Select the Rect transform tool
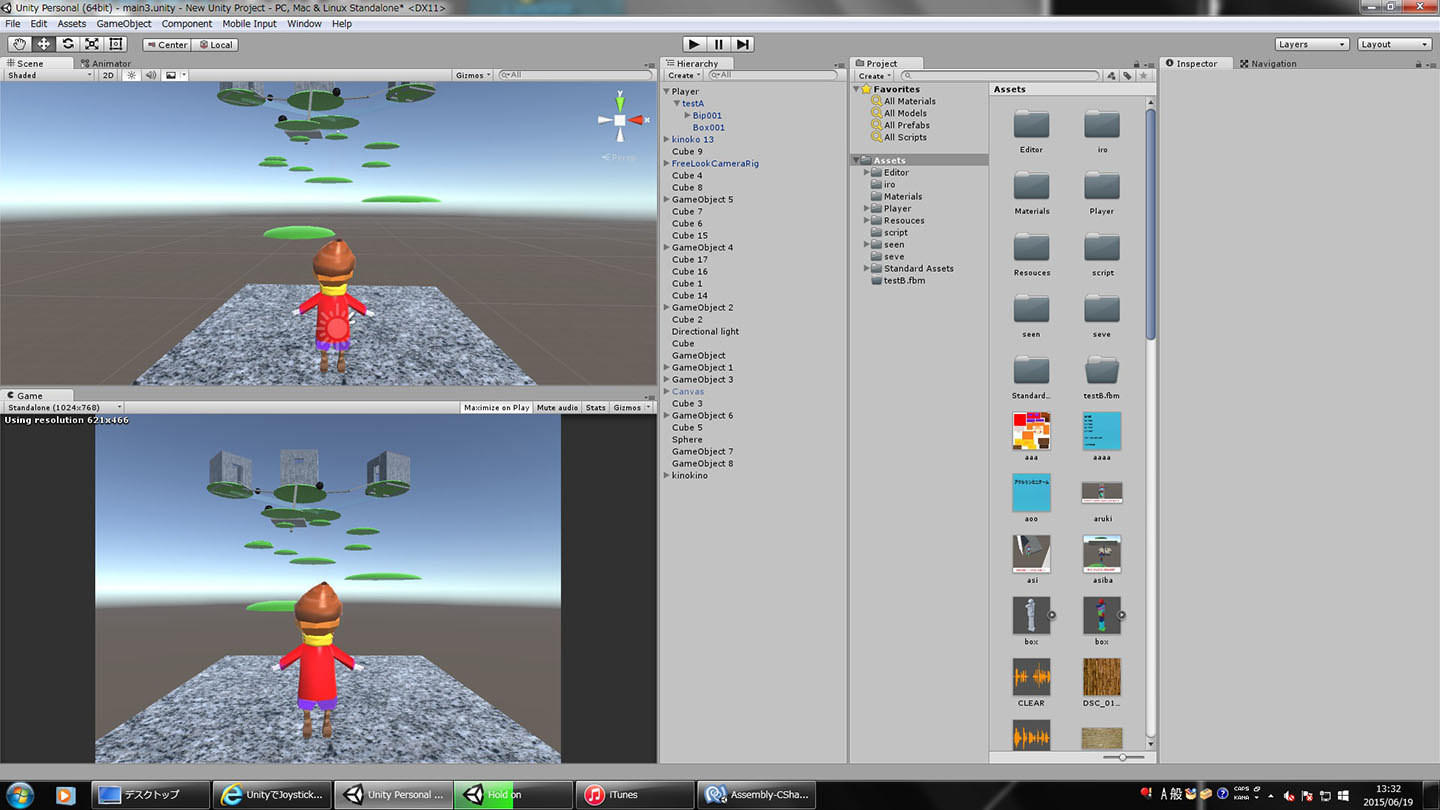This screenshot has width=1440, height=810. click(x=116, y=44)
